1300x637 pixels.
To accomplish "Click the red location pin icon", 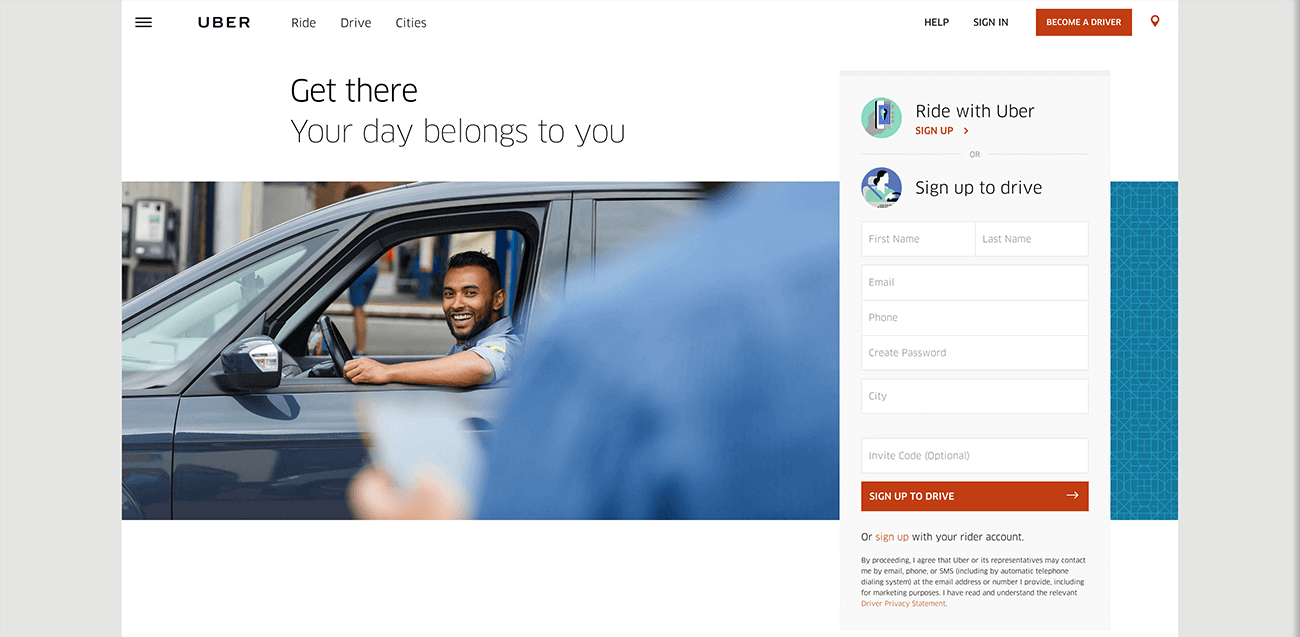I will pos(1155,21).
